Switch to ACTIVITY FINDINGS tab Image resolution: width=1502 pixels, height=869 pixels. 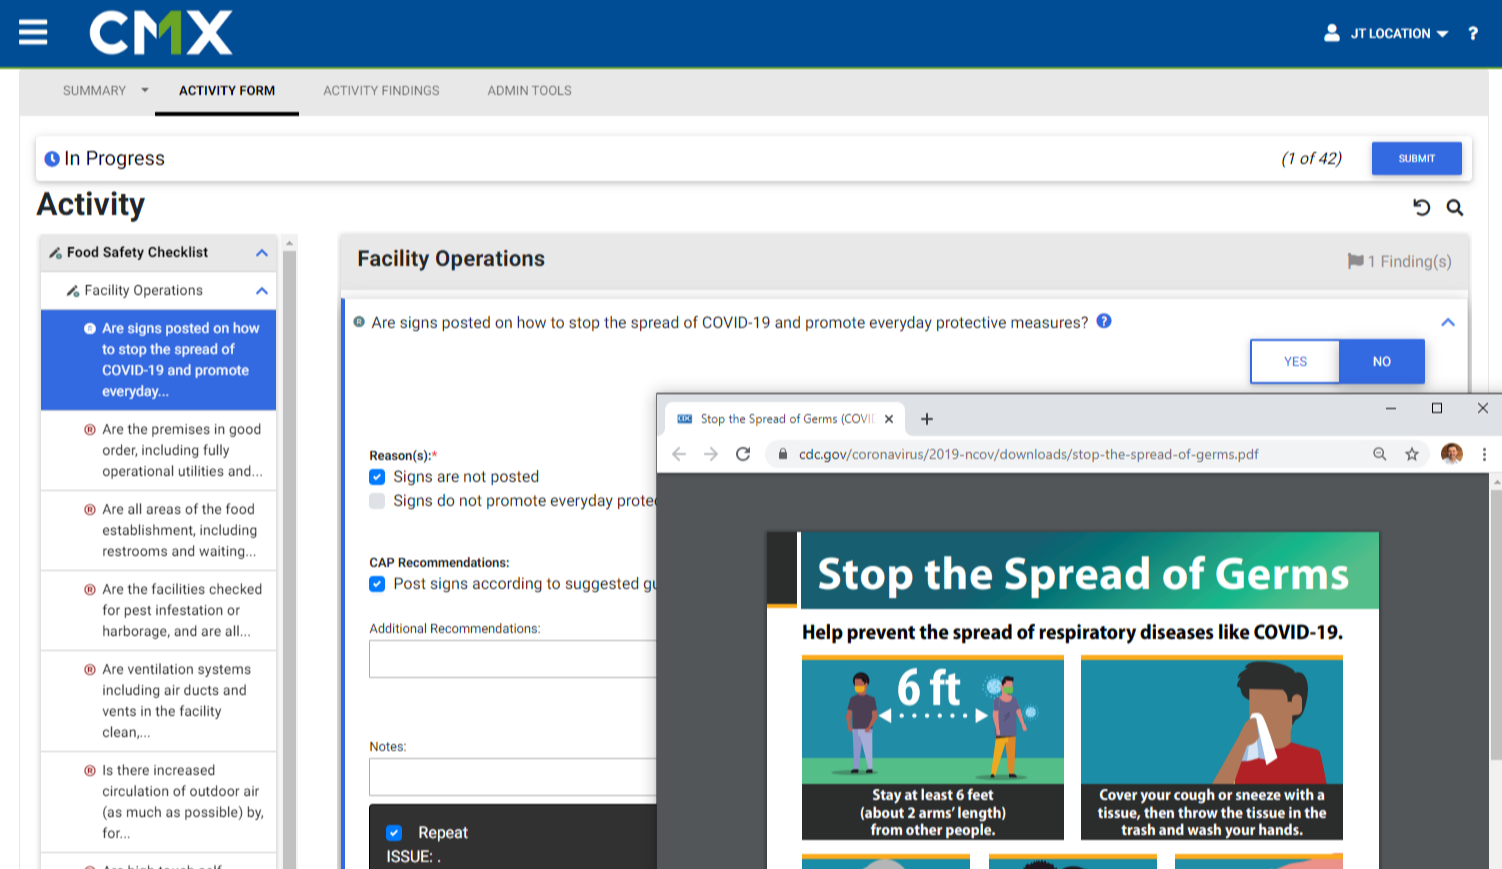[381, 90]
